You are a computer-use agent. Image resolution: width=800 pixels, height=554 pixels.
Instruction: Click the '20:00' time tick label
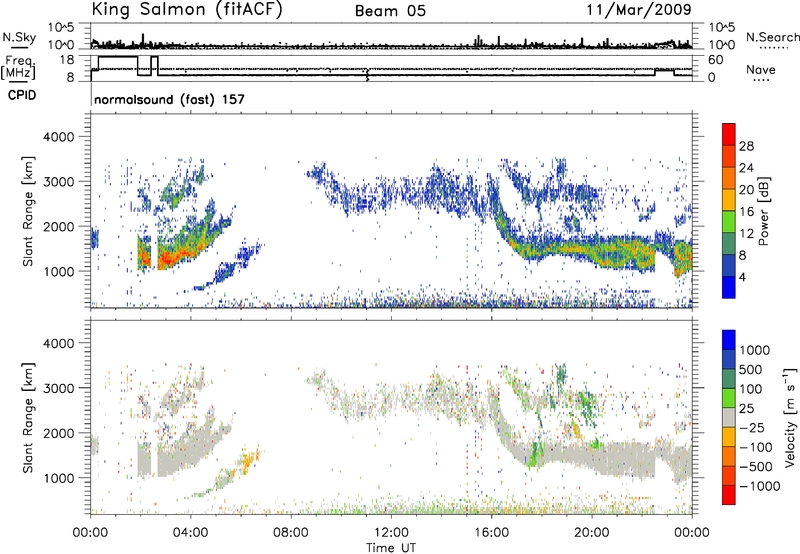coord(592,533)
